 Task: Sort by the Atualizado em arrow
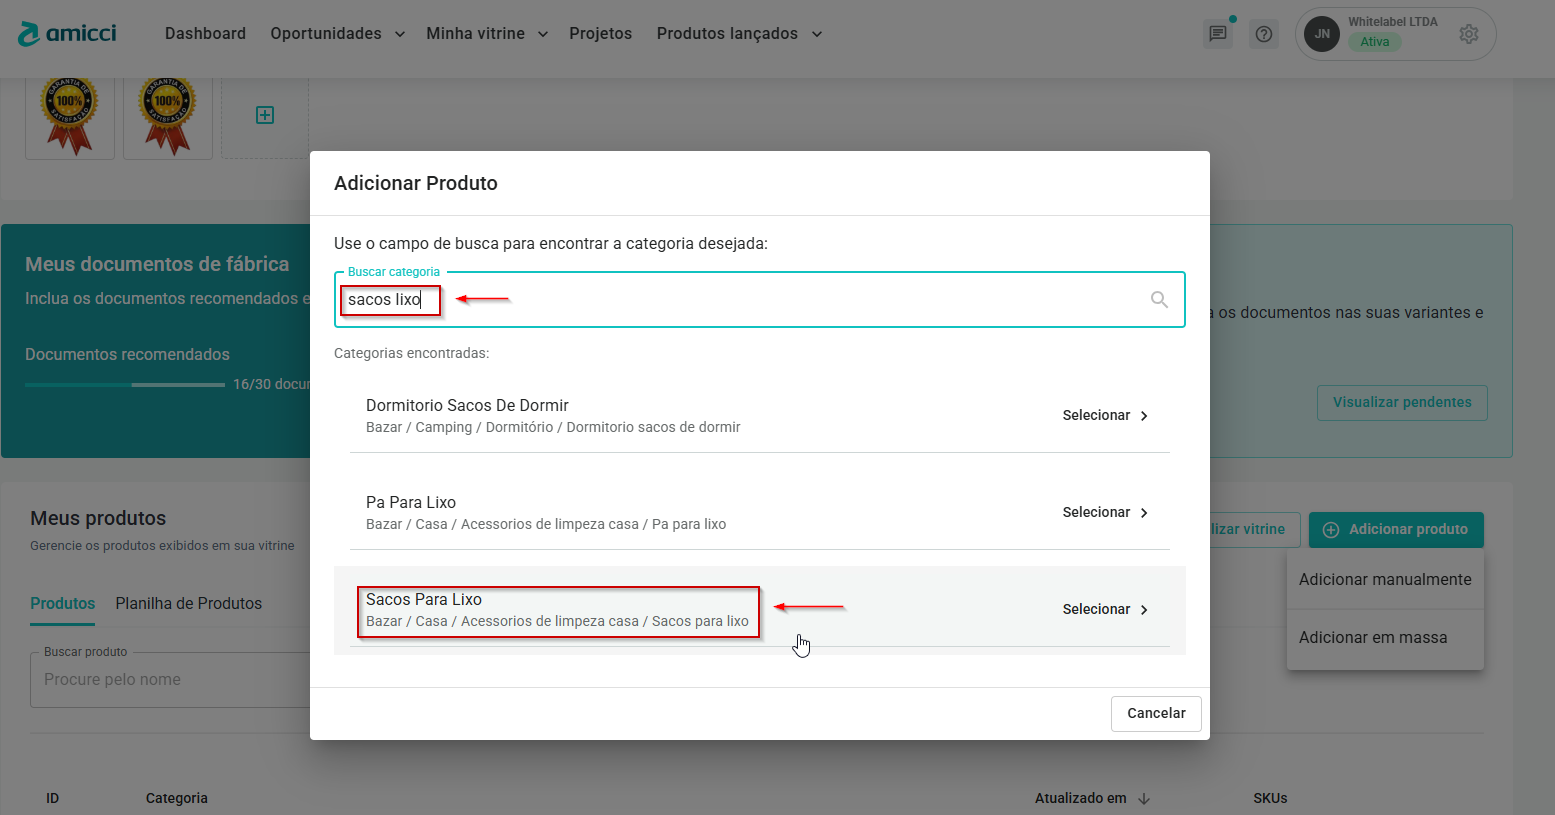point(1144,798)
